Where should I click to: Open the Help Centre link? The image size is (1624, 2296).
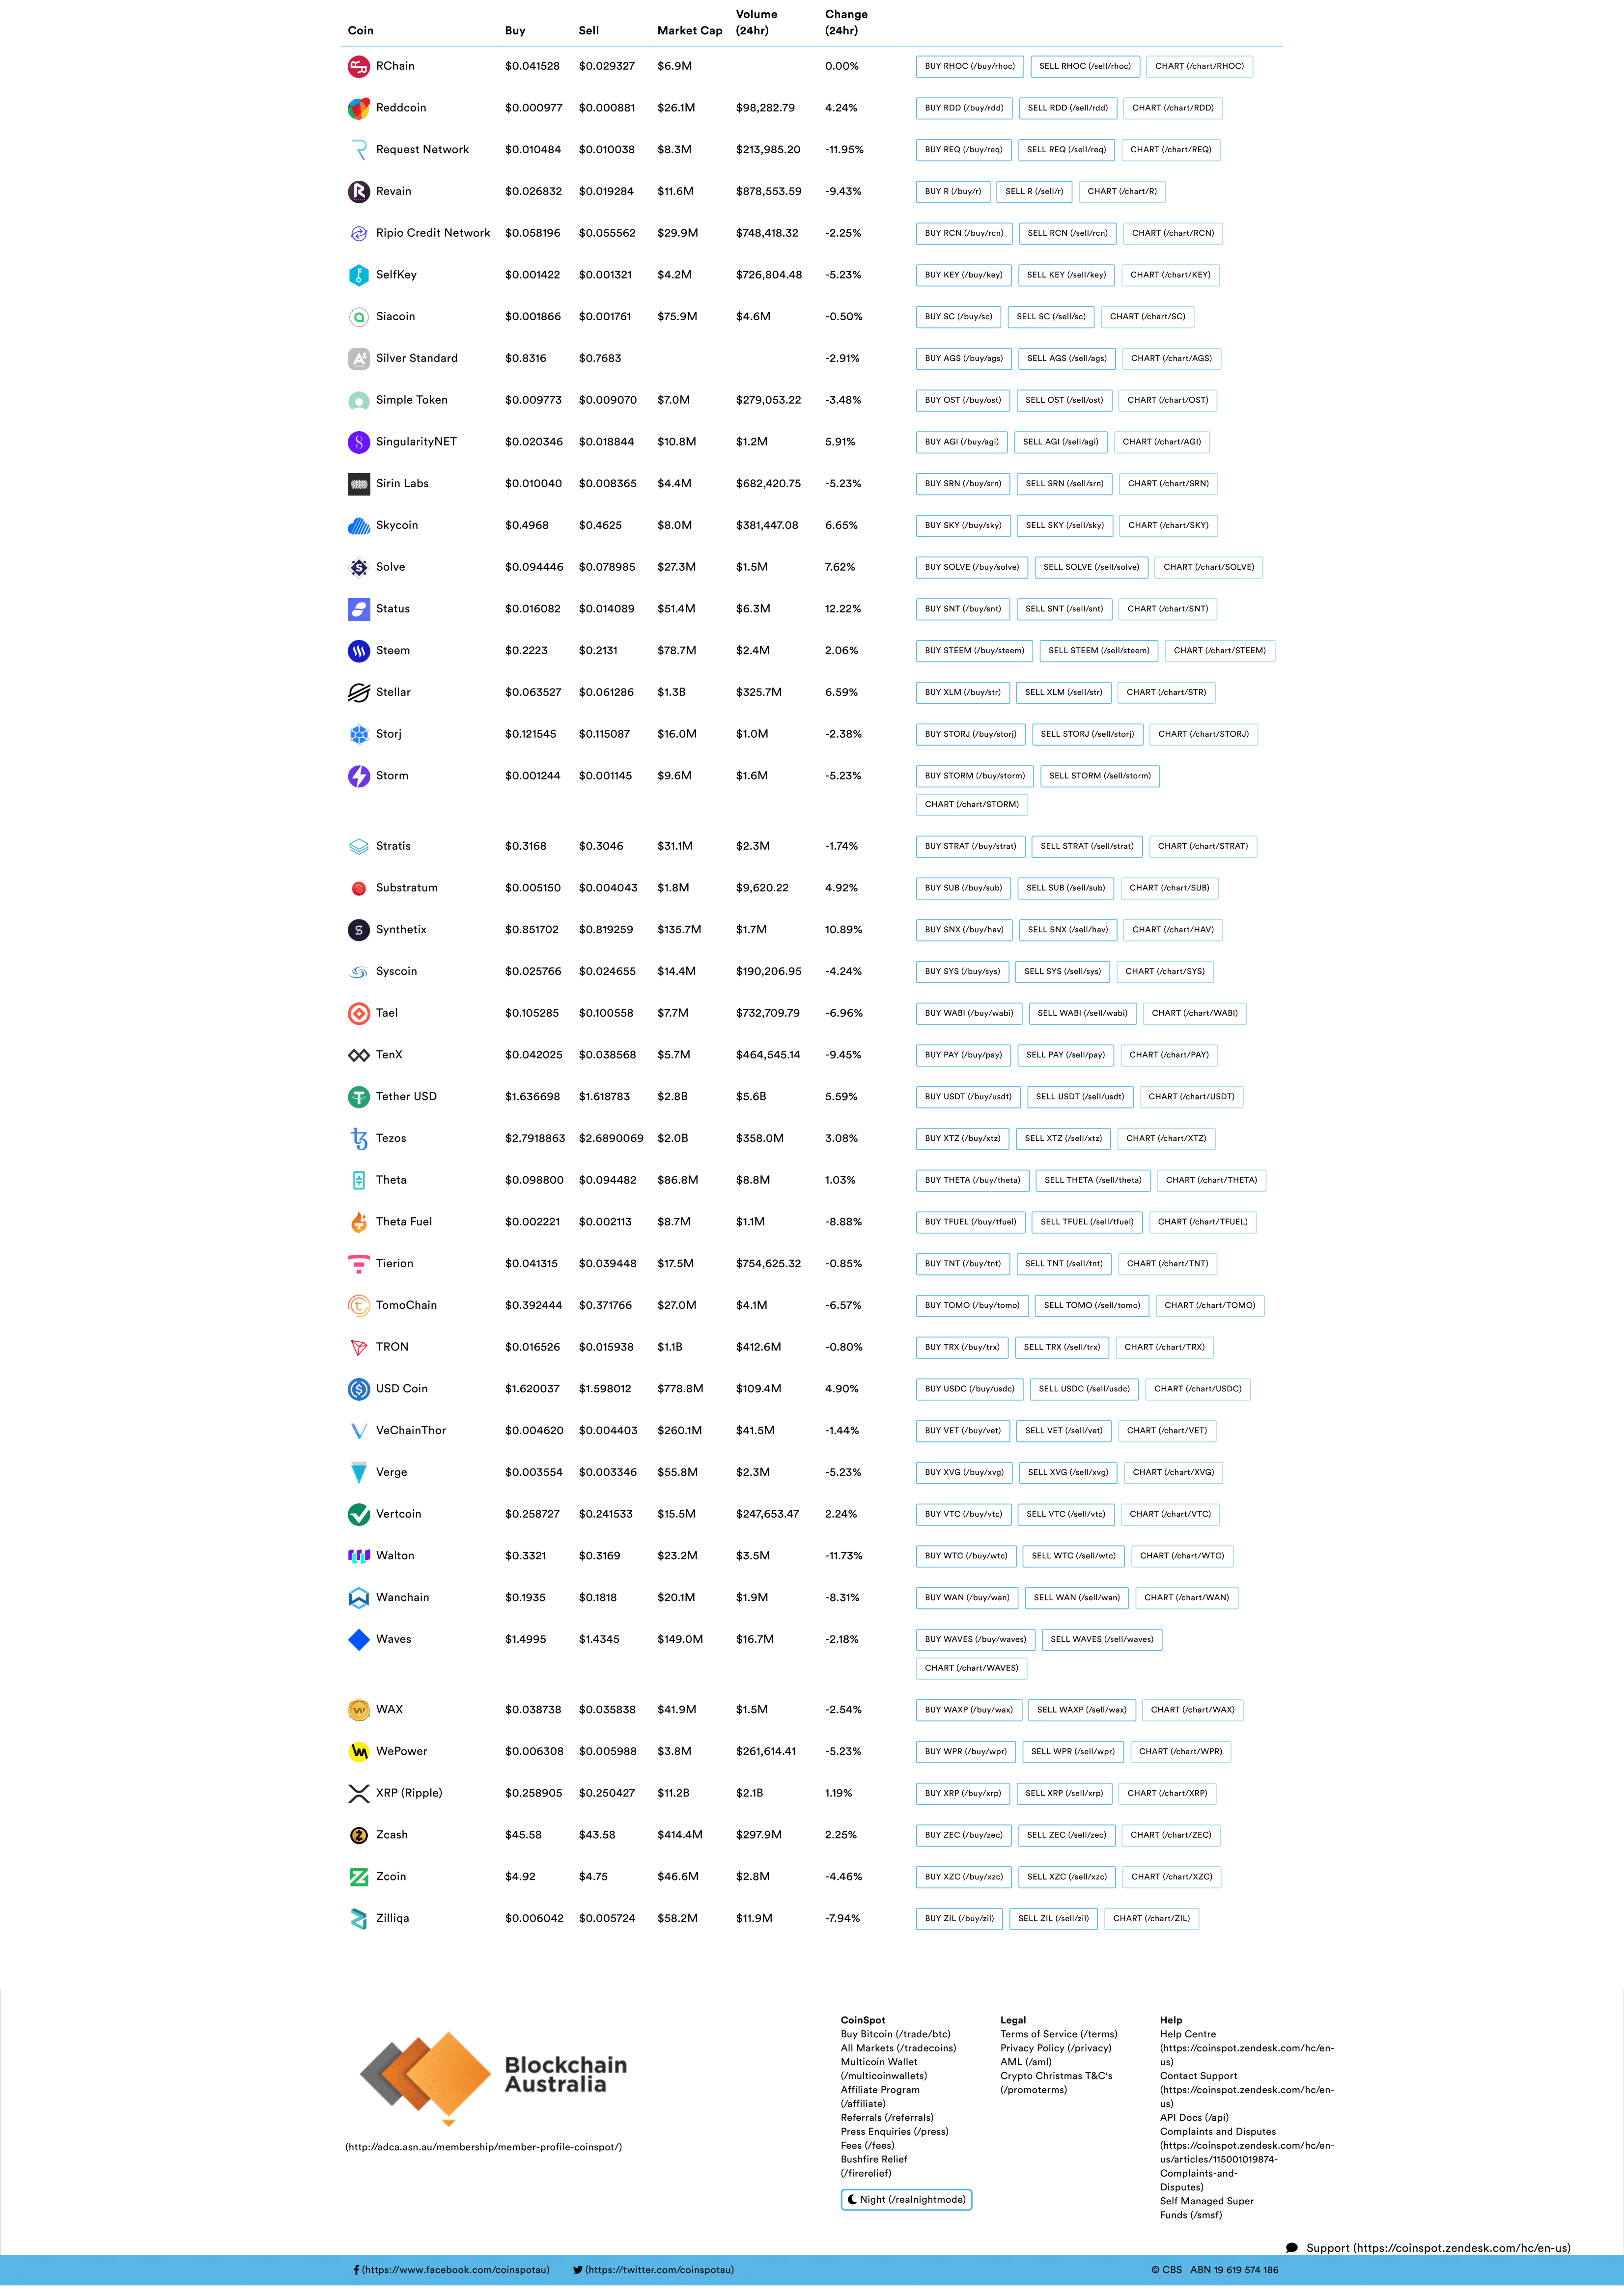pos(1247,2049)
